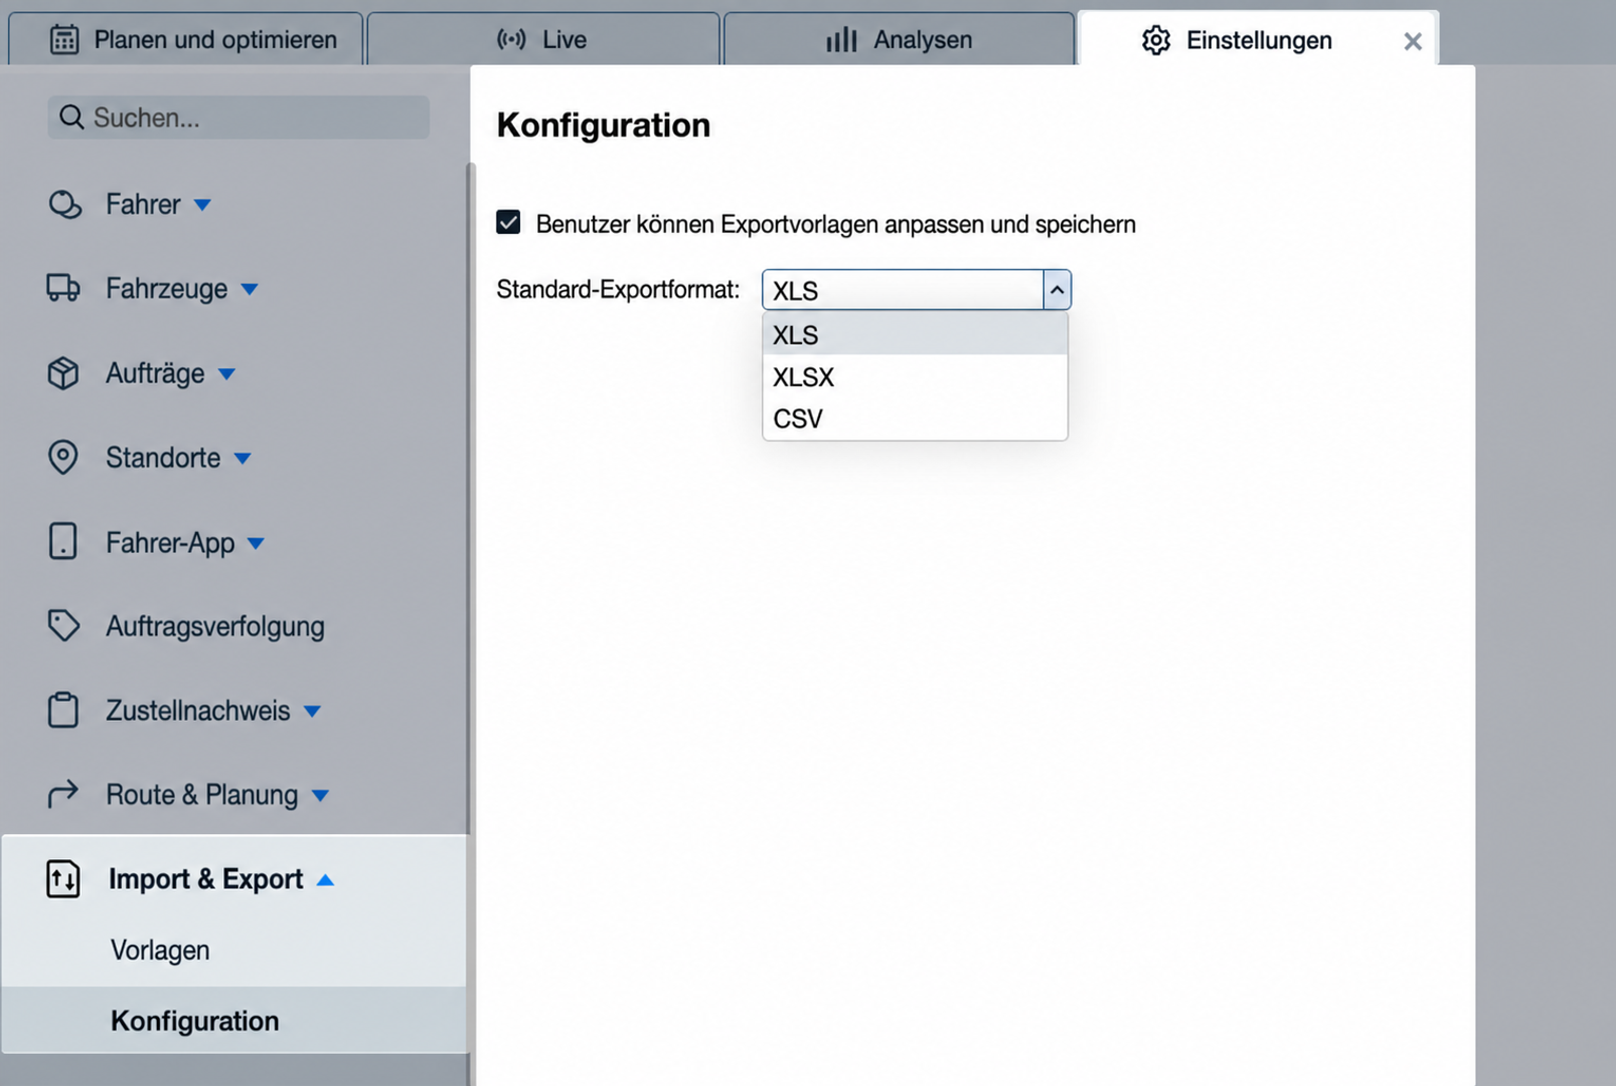The image size is (1616, 1086).
Task: Expand the Fahrer section arrow
Action: [x=203, y=205]
